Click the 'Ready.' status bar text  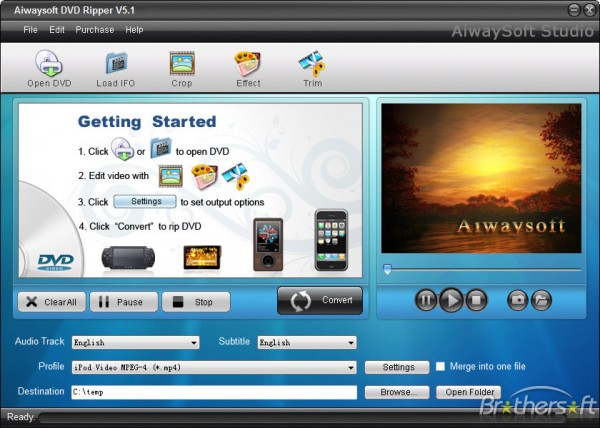coord(21,417)
